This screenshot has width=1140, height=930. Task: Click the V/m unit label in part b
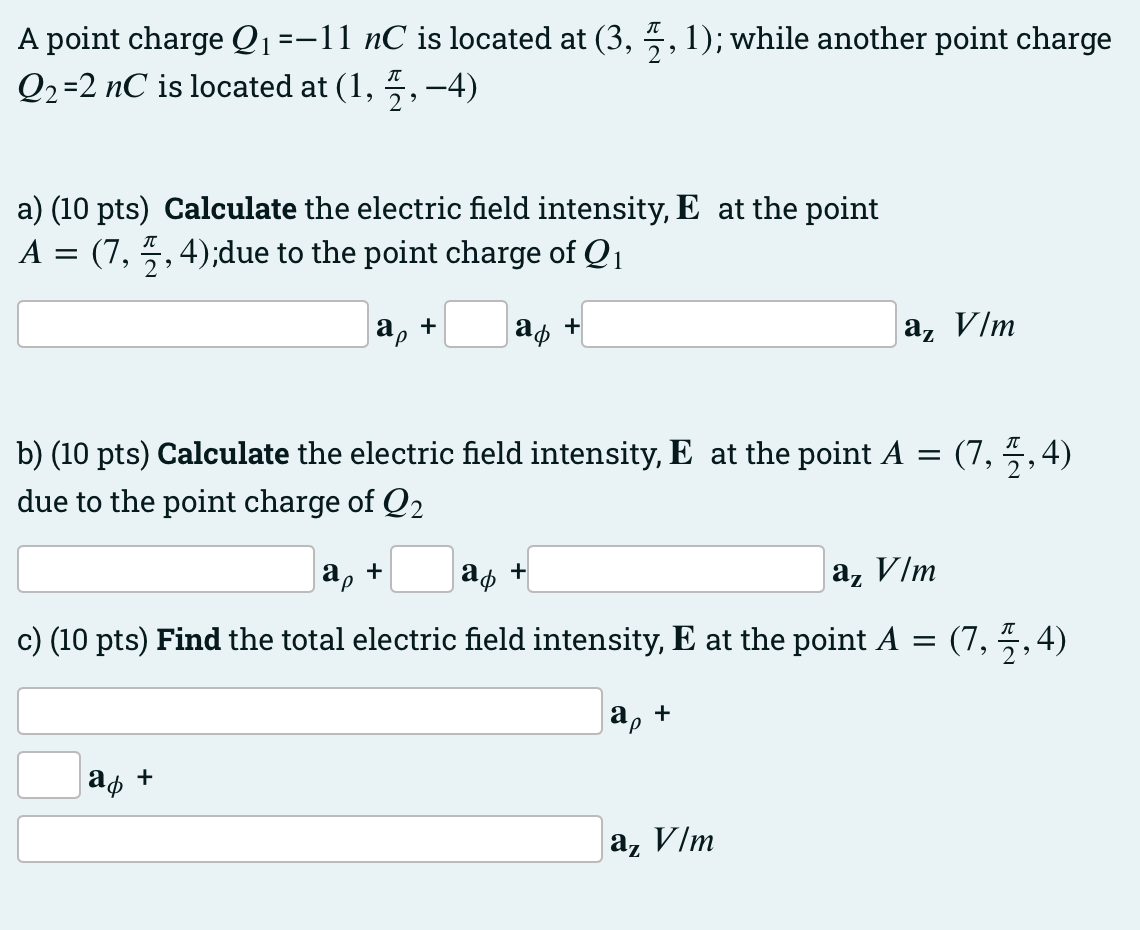(x=905, y=569)
